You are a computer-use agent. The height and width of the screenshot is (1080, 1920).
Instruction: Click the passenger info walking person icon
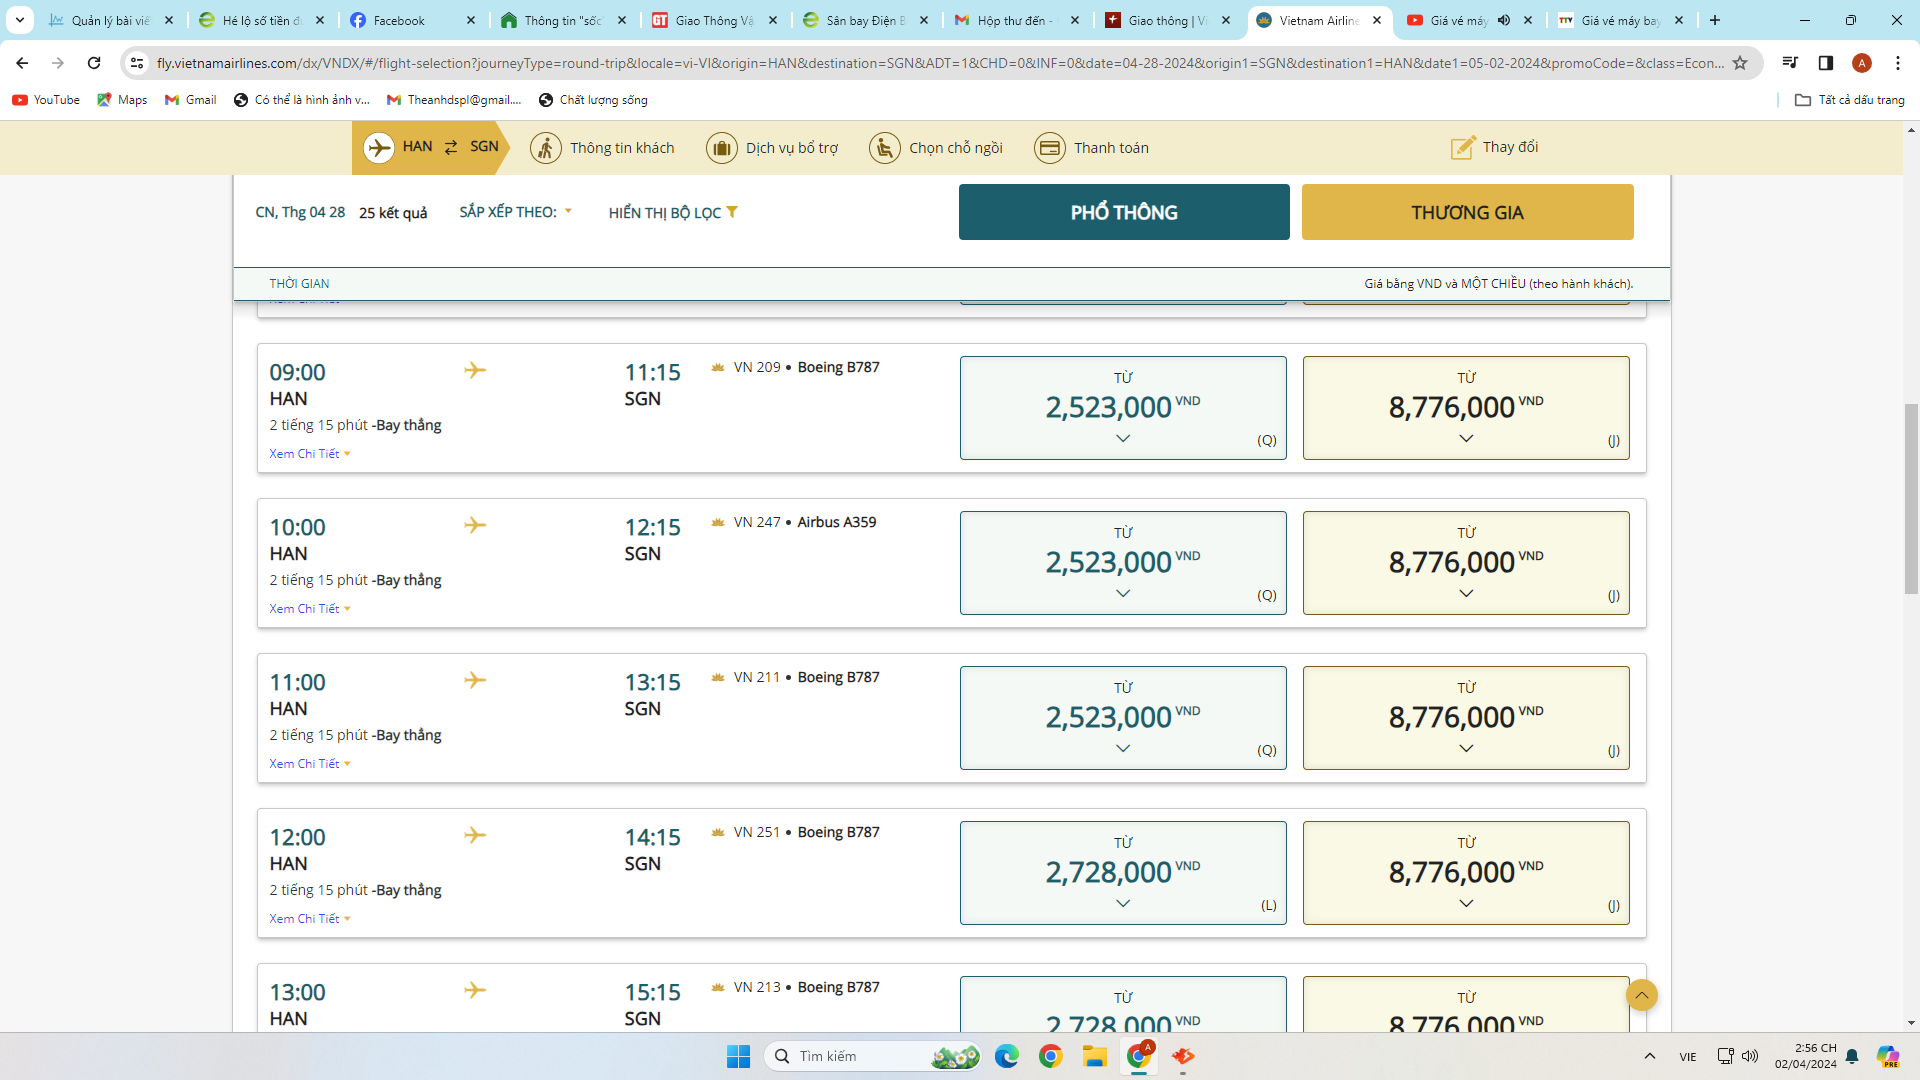tap(546, 148)
